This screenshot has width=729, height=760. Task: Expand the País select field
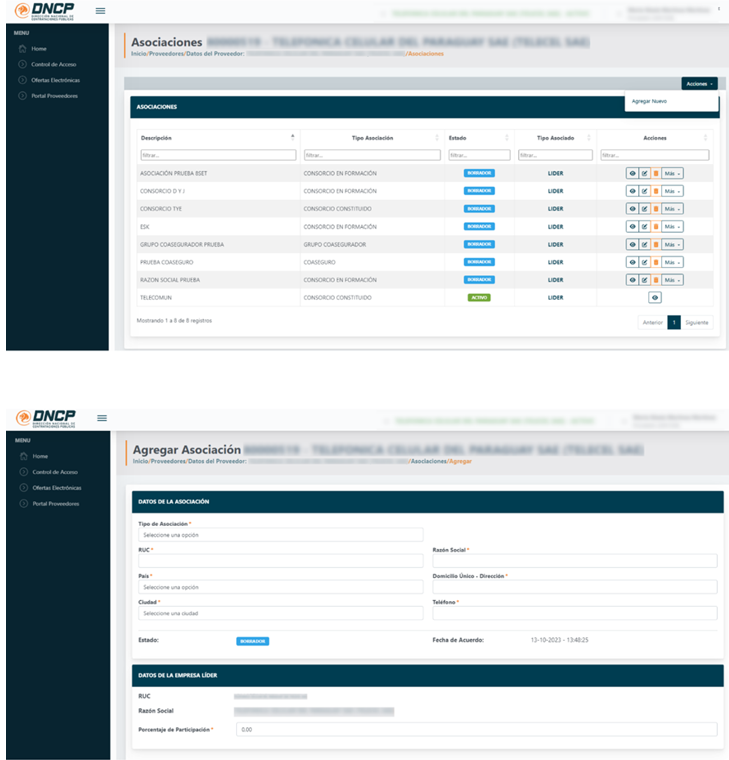[280, 587]
